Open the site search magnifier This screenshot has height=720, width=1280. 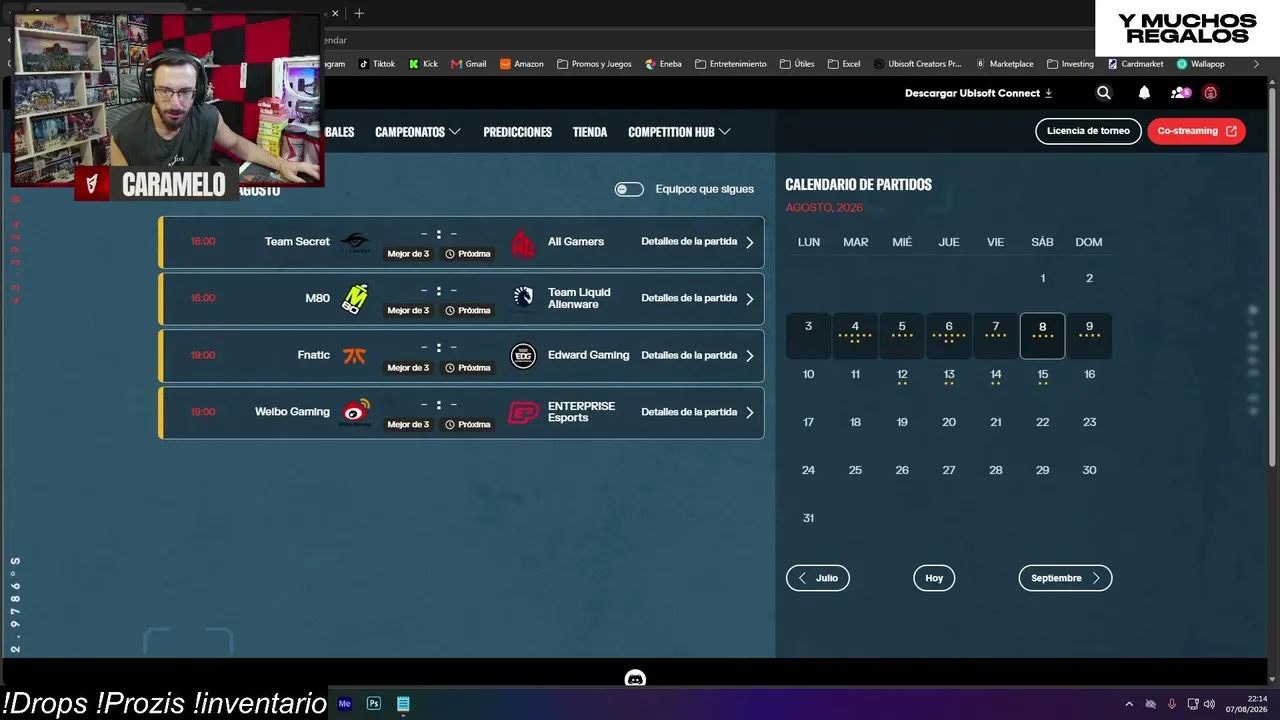click(1104, 93)
